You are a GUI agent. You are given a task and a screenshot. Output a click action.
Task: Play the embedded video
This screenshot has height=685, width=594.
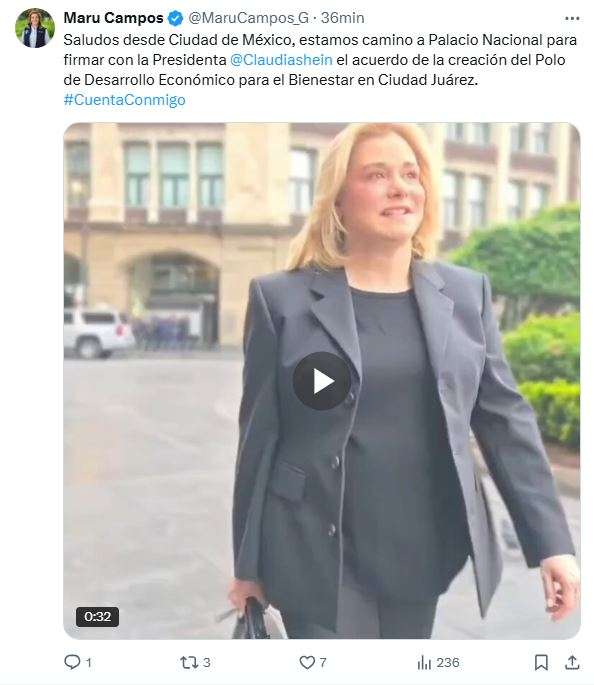321,381
